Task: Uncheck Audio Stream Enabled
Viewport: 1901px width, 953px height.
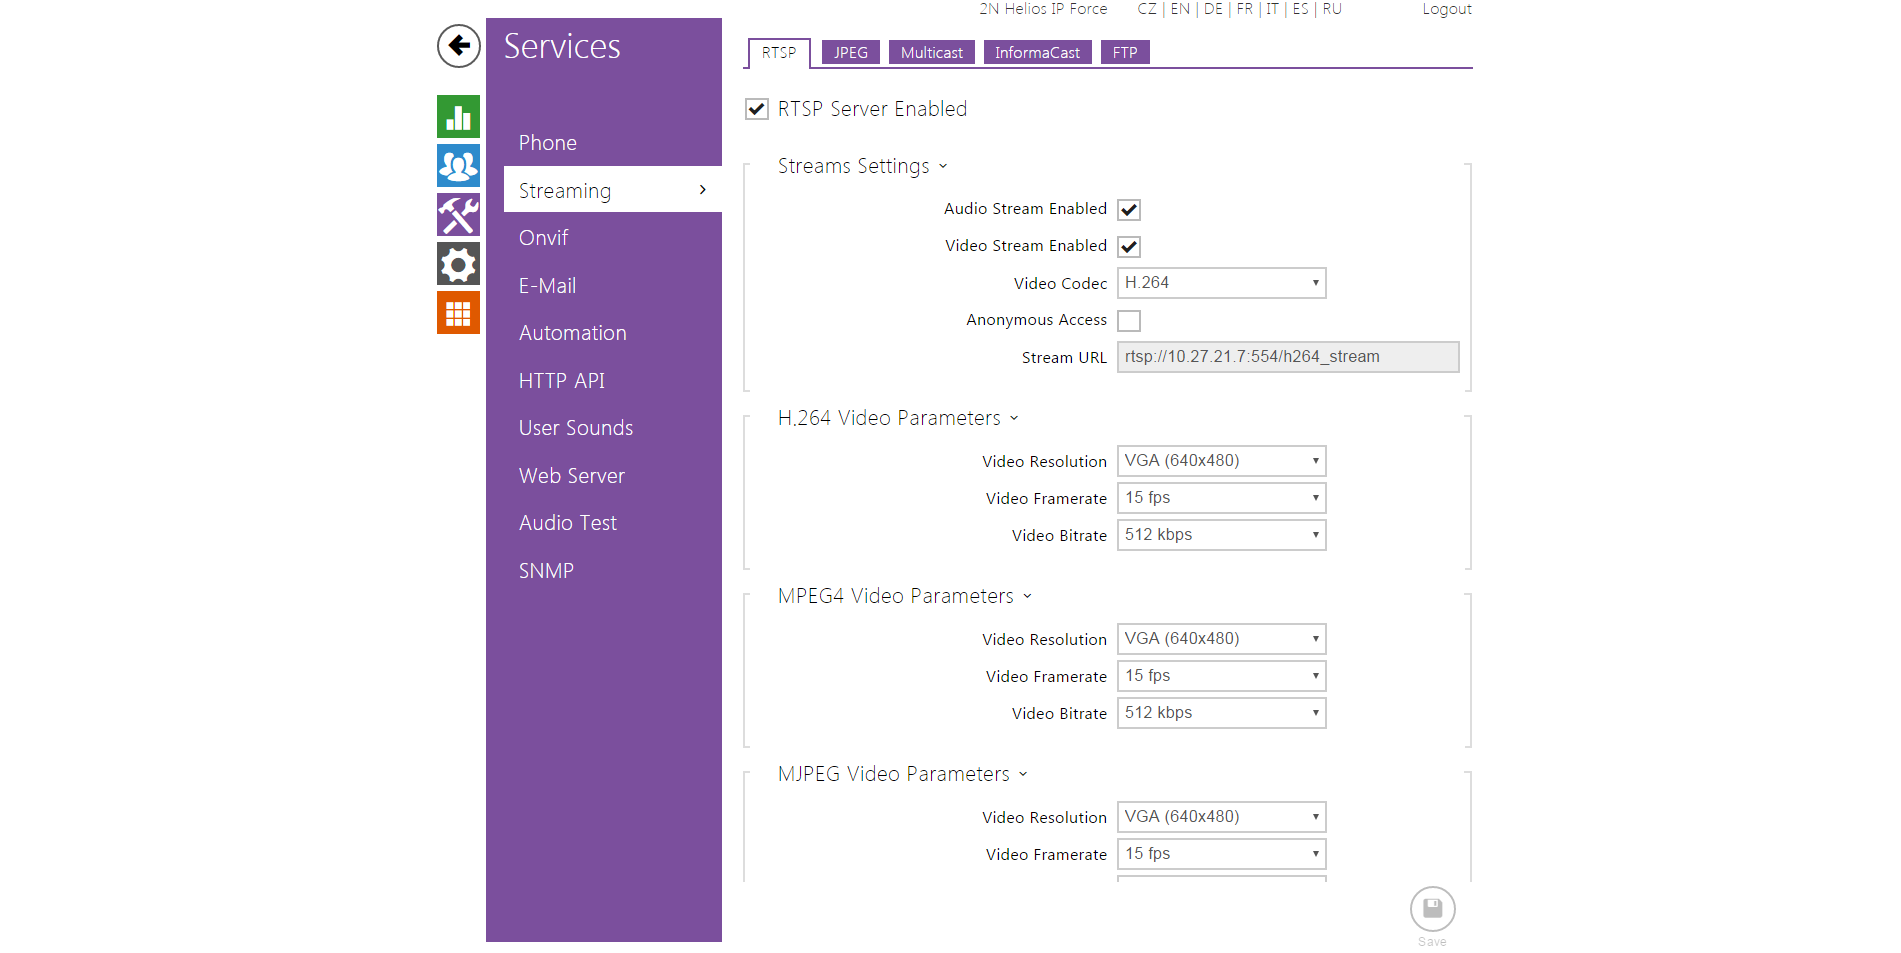Action: (x=1129, y=210)
